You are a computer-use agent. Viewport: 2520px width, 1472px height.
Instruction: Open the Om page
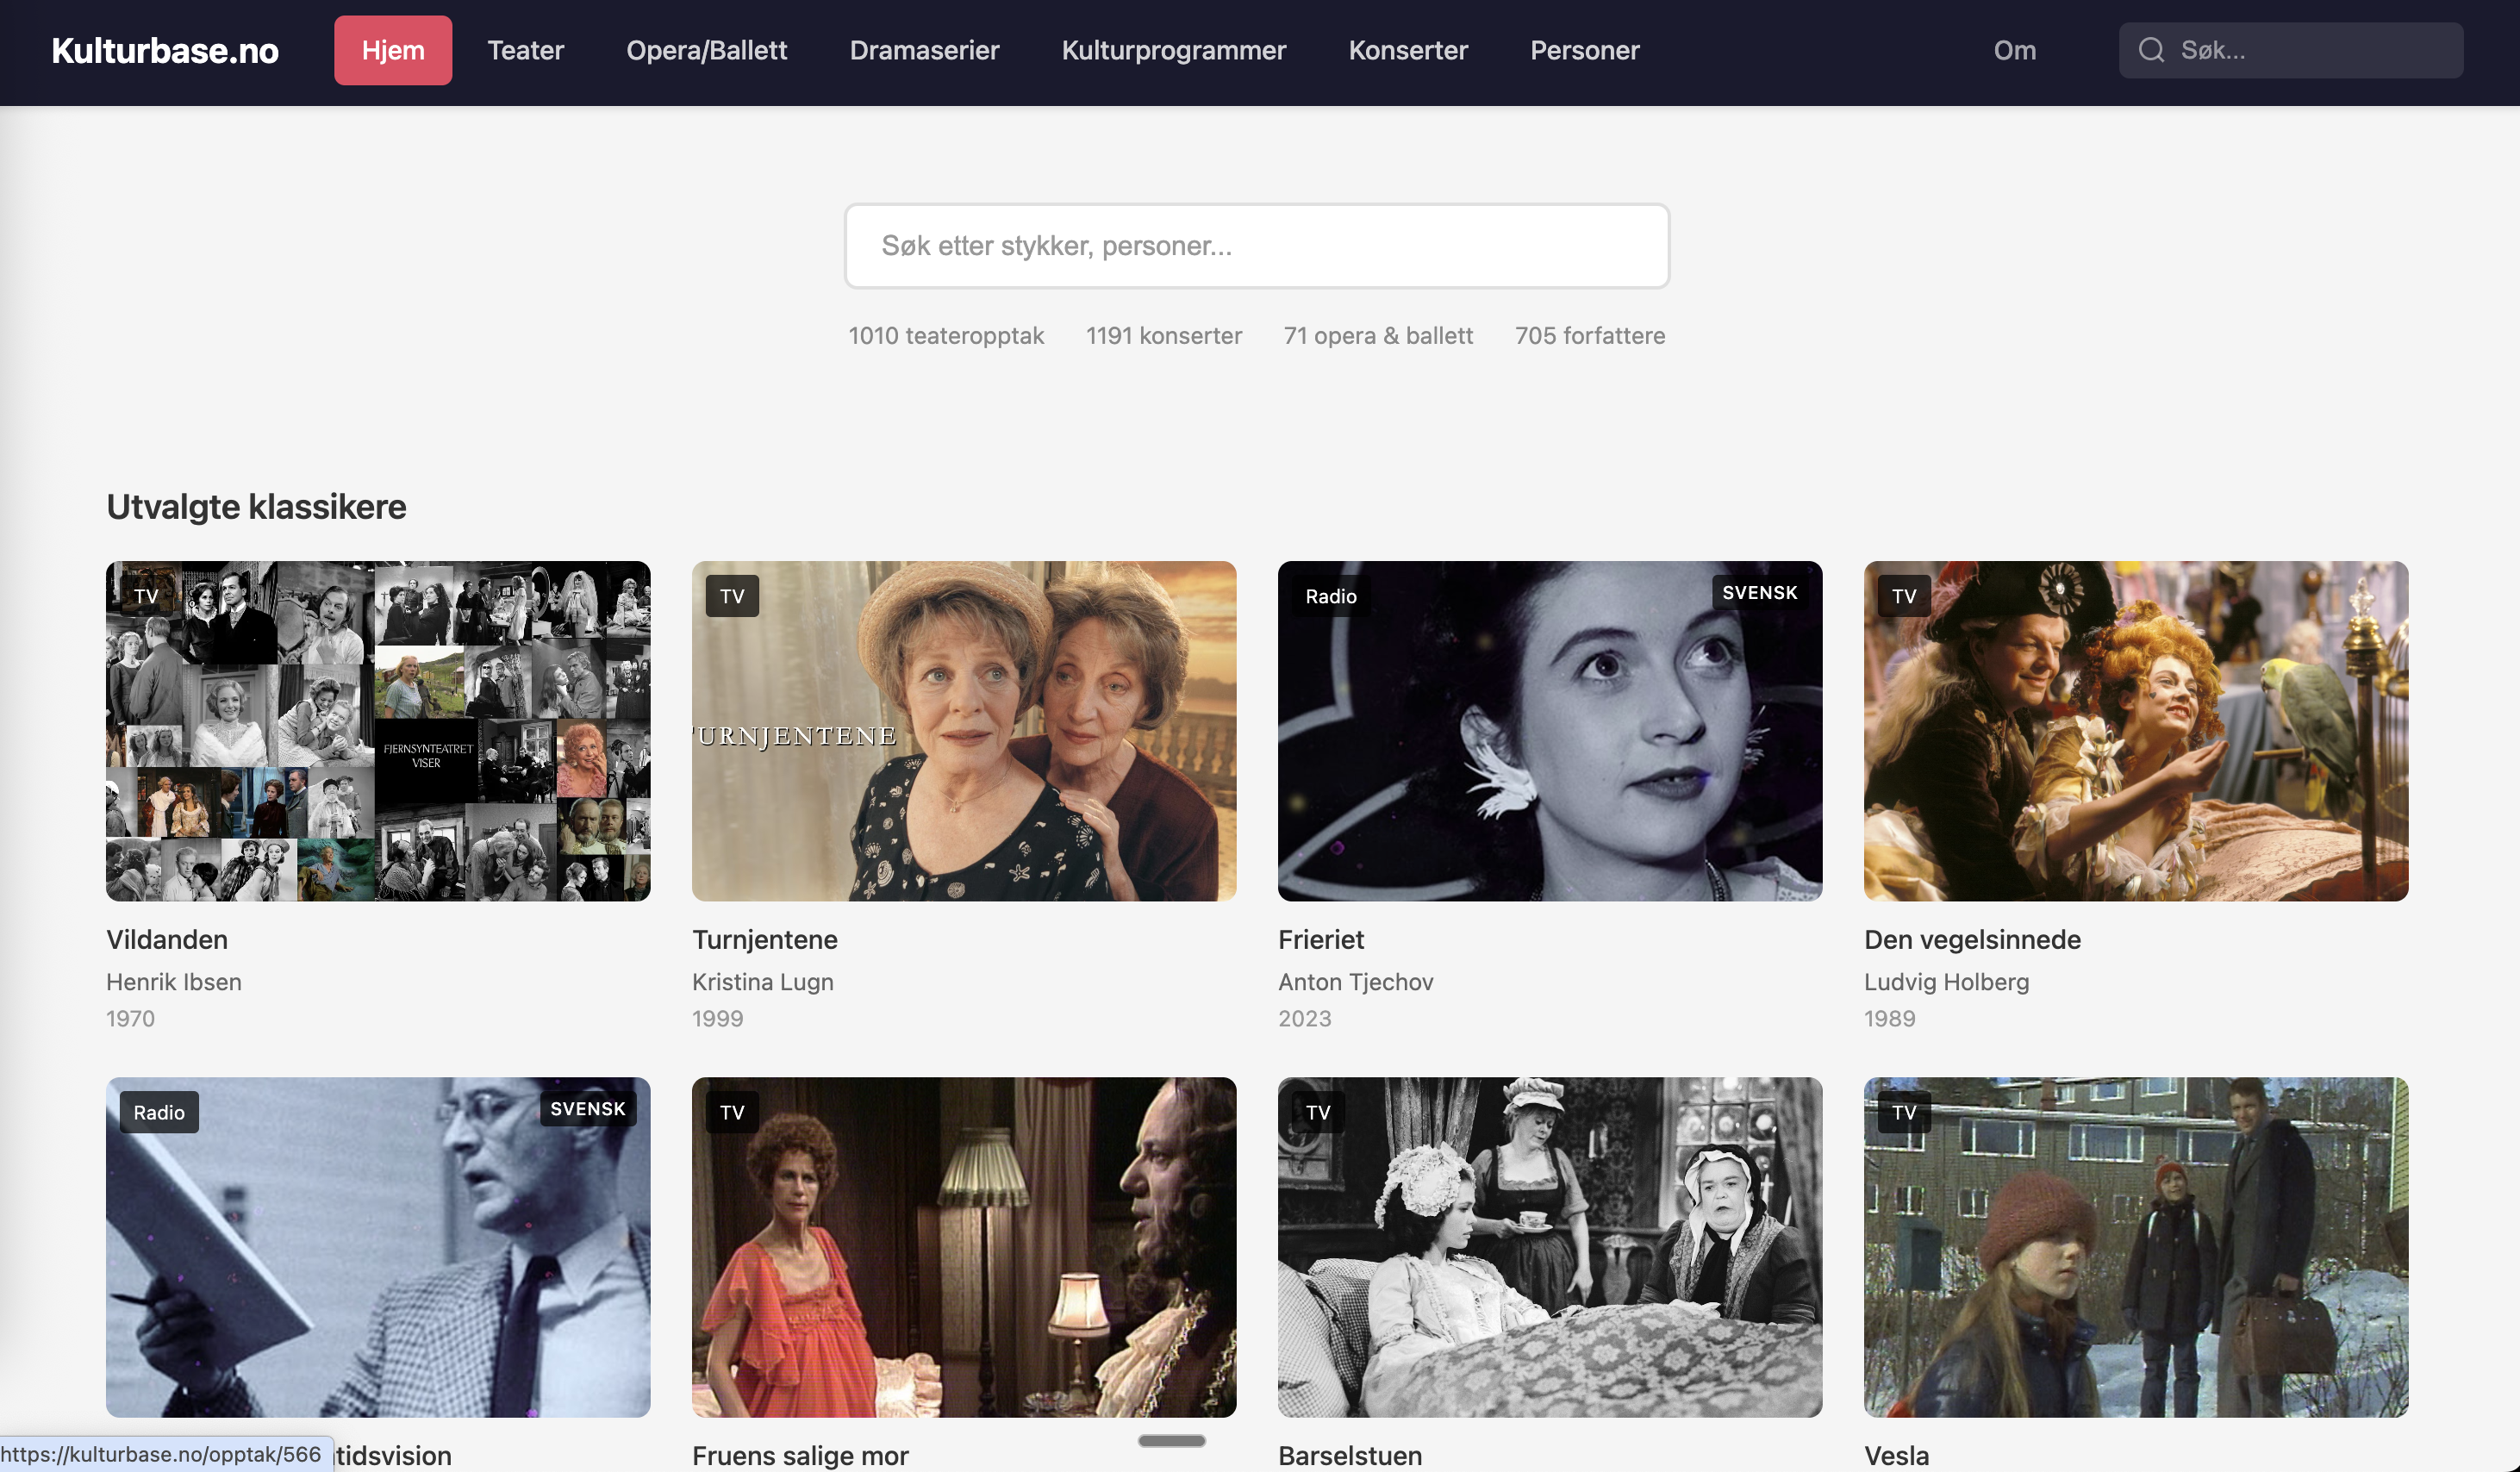tap(2014, 50)
